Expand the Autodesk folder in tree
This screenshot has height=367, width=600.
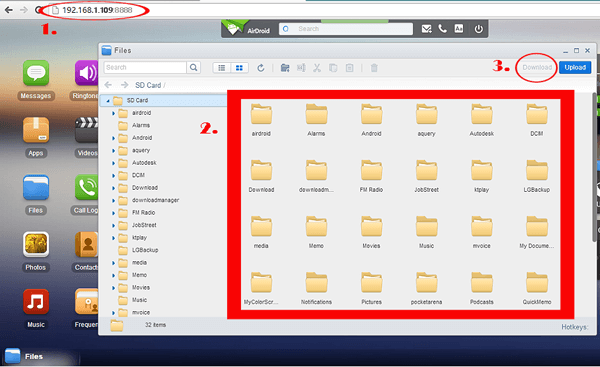point(113,163)
